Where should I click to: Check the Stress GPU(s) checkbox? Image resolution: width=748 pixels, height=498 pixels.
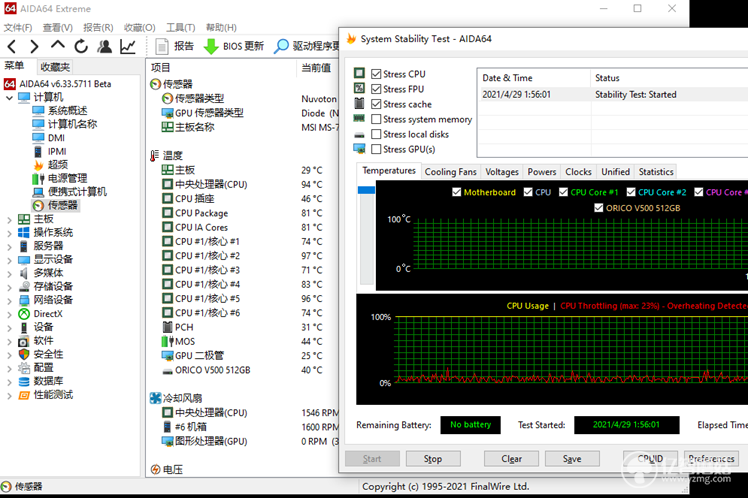[376, 149]
